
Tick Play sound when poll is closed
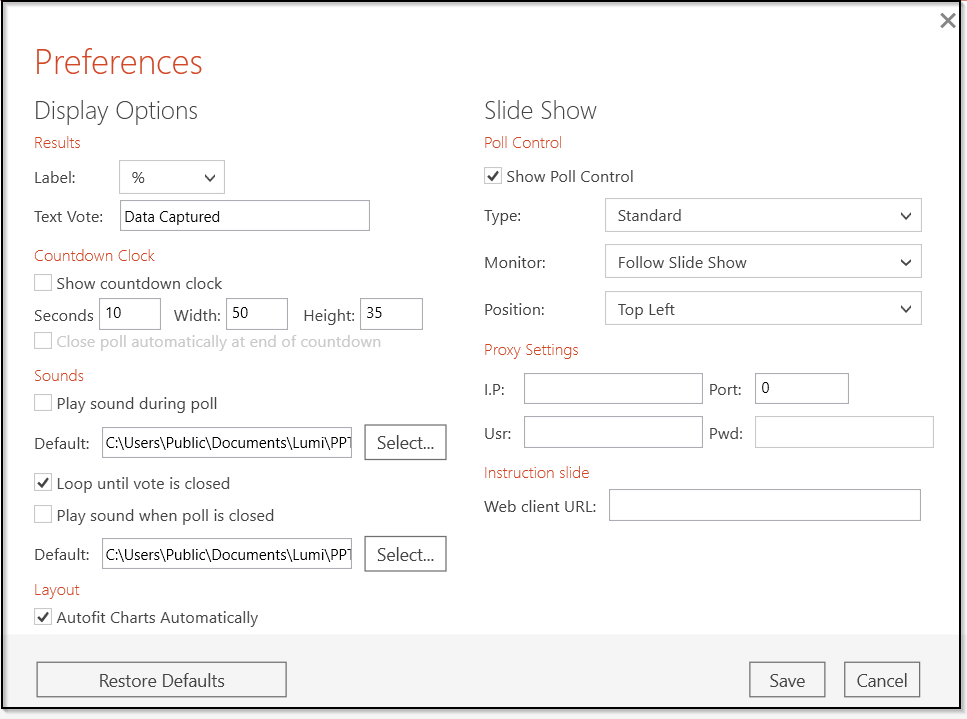point(43,515)
